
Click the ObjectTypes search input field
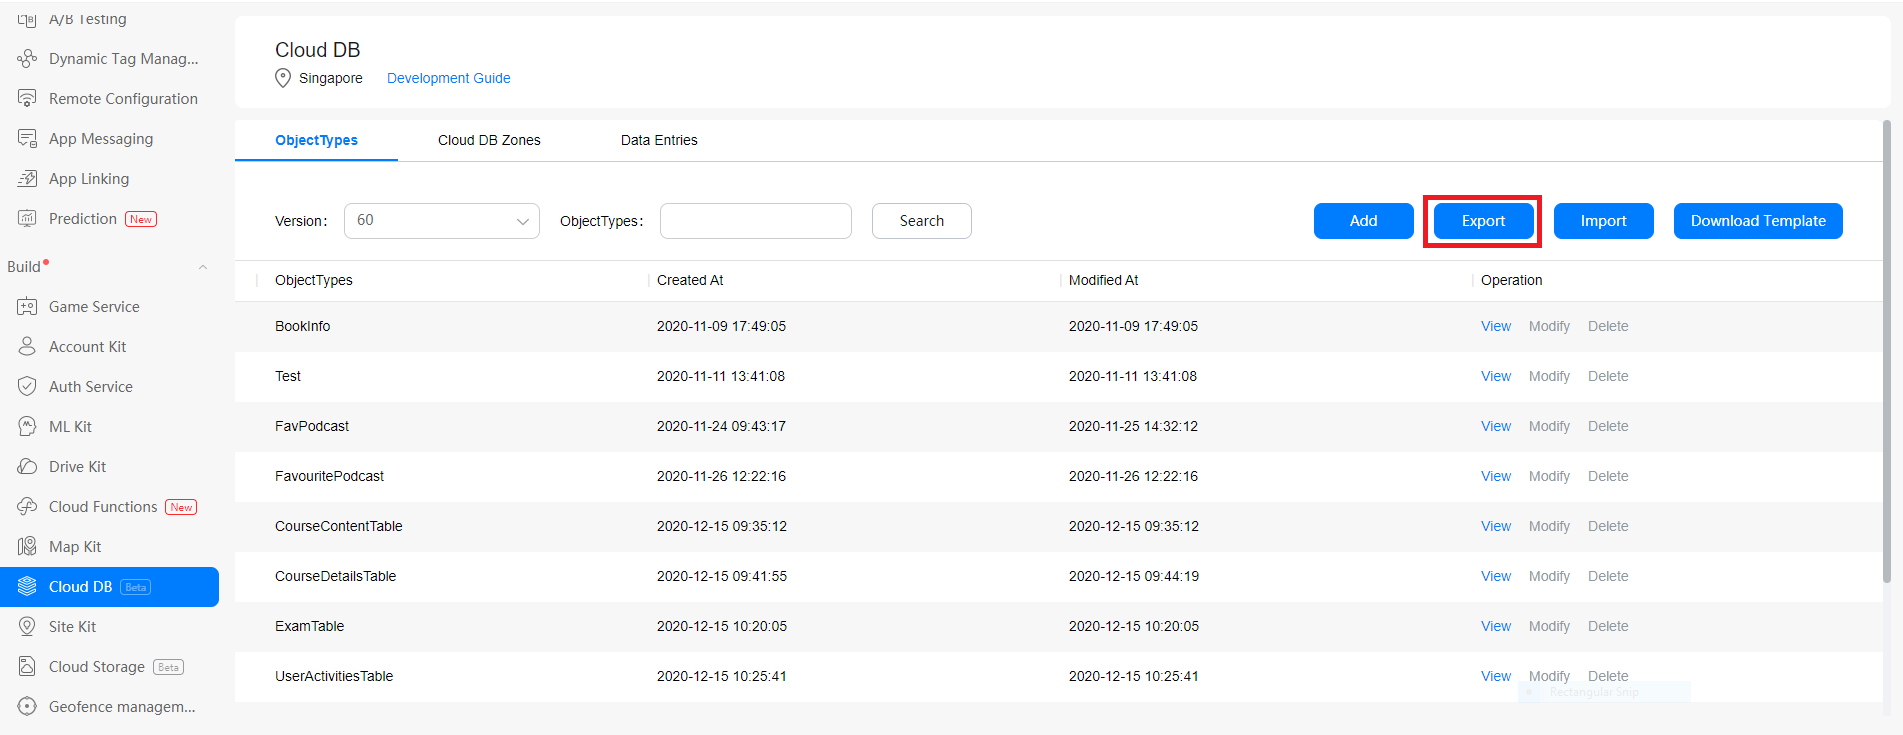tap(755, 221)
